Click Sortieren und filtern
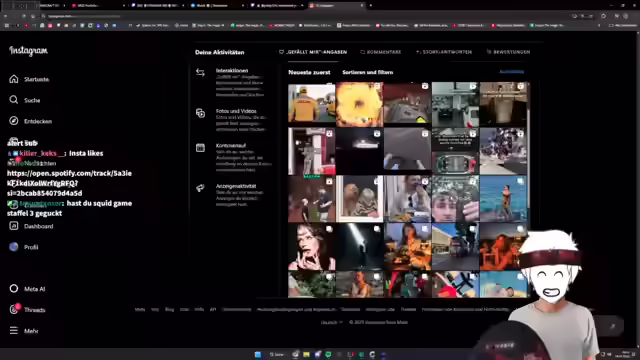 pos(367,72)
